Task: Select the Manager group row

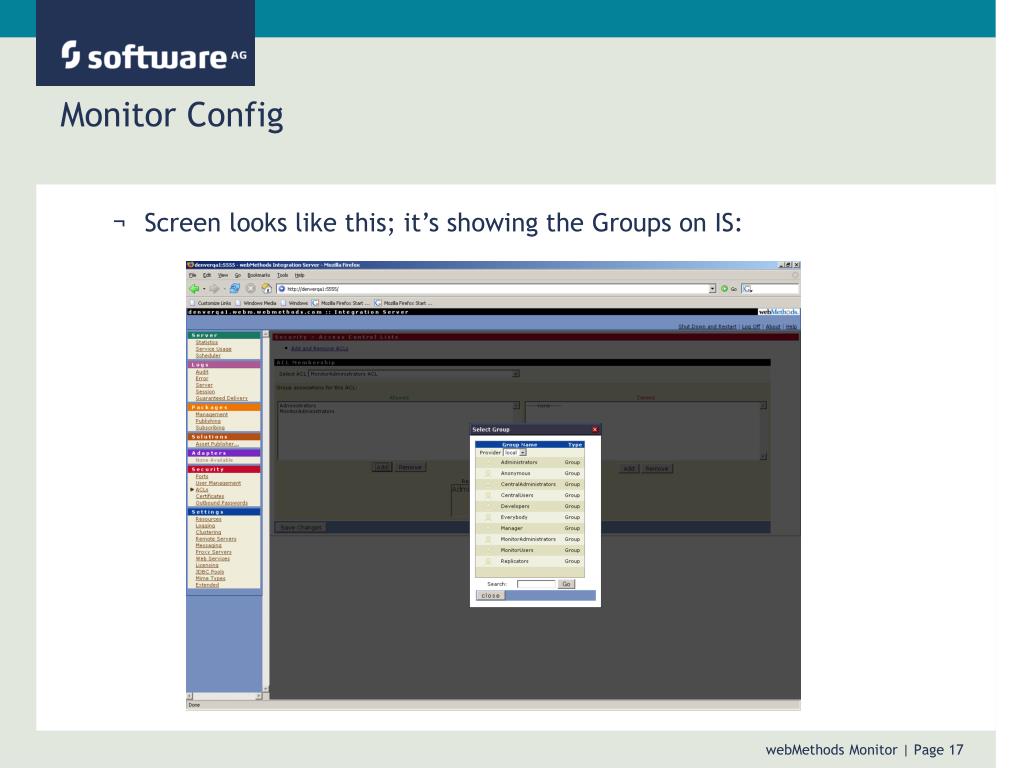Action: point(530,528)
